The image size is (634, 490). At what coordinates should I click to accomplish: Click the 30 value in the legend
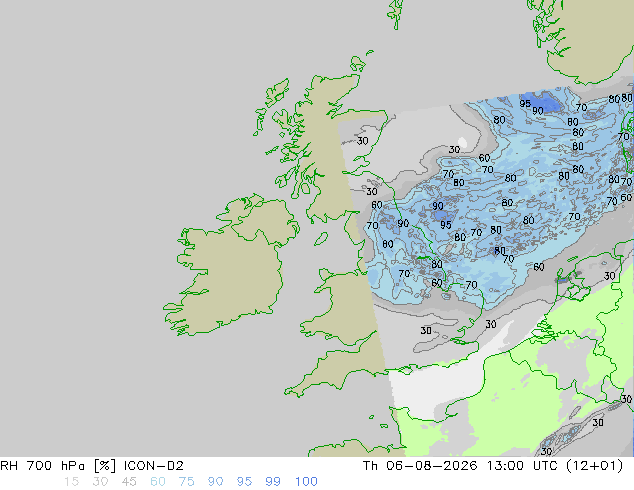(x=100, y=482)
